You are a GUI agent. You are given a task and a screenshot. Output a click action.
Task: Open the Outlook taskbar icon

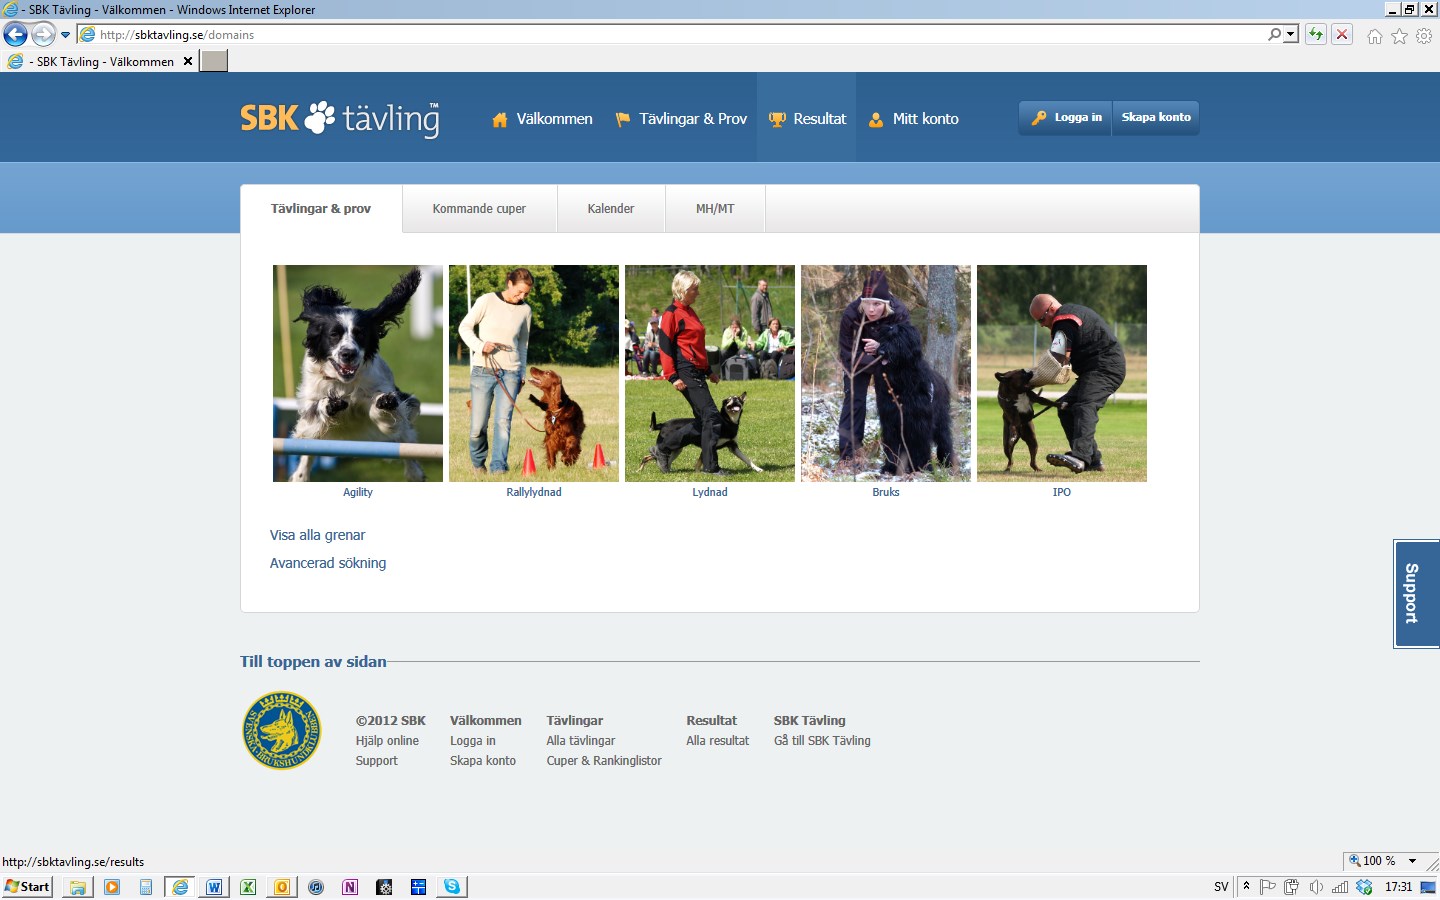click(x=282, y=887)
